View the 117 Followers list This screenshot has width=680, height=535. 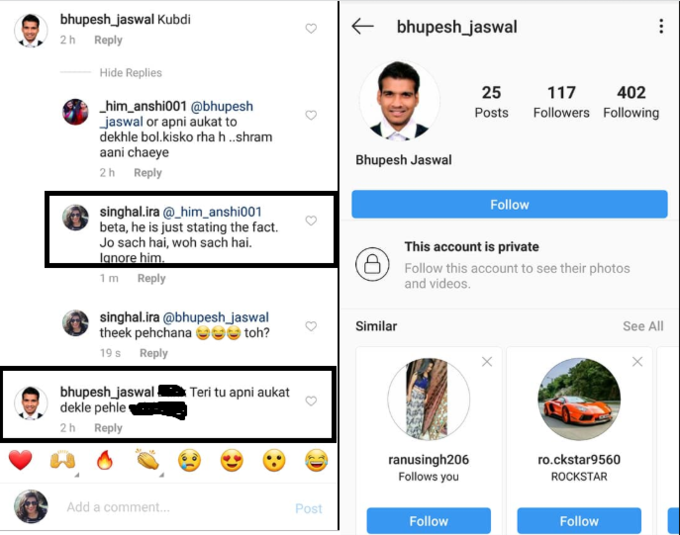point(561,102)
